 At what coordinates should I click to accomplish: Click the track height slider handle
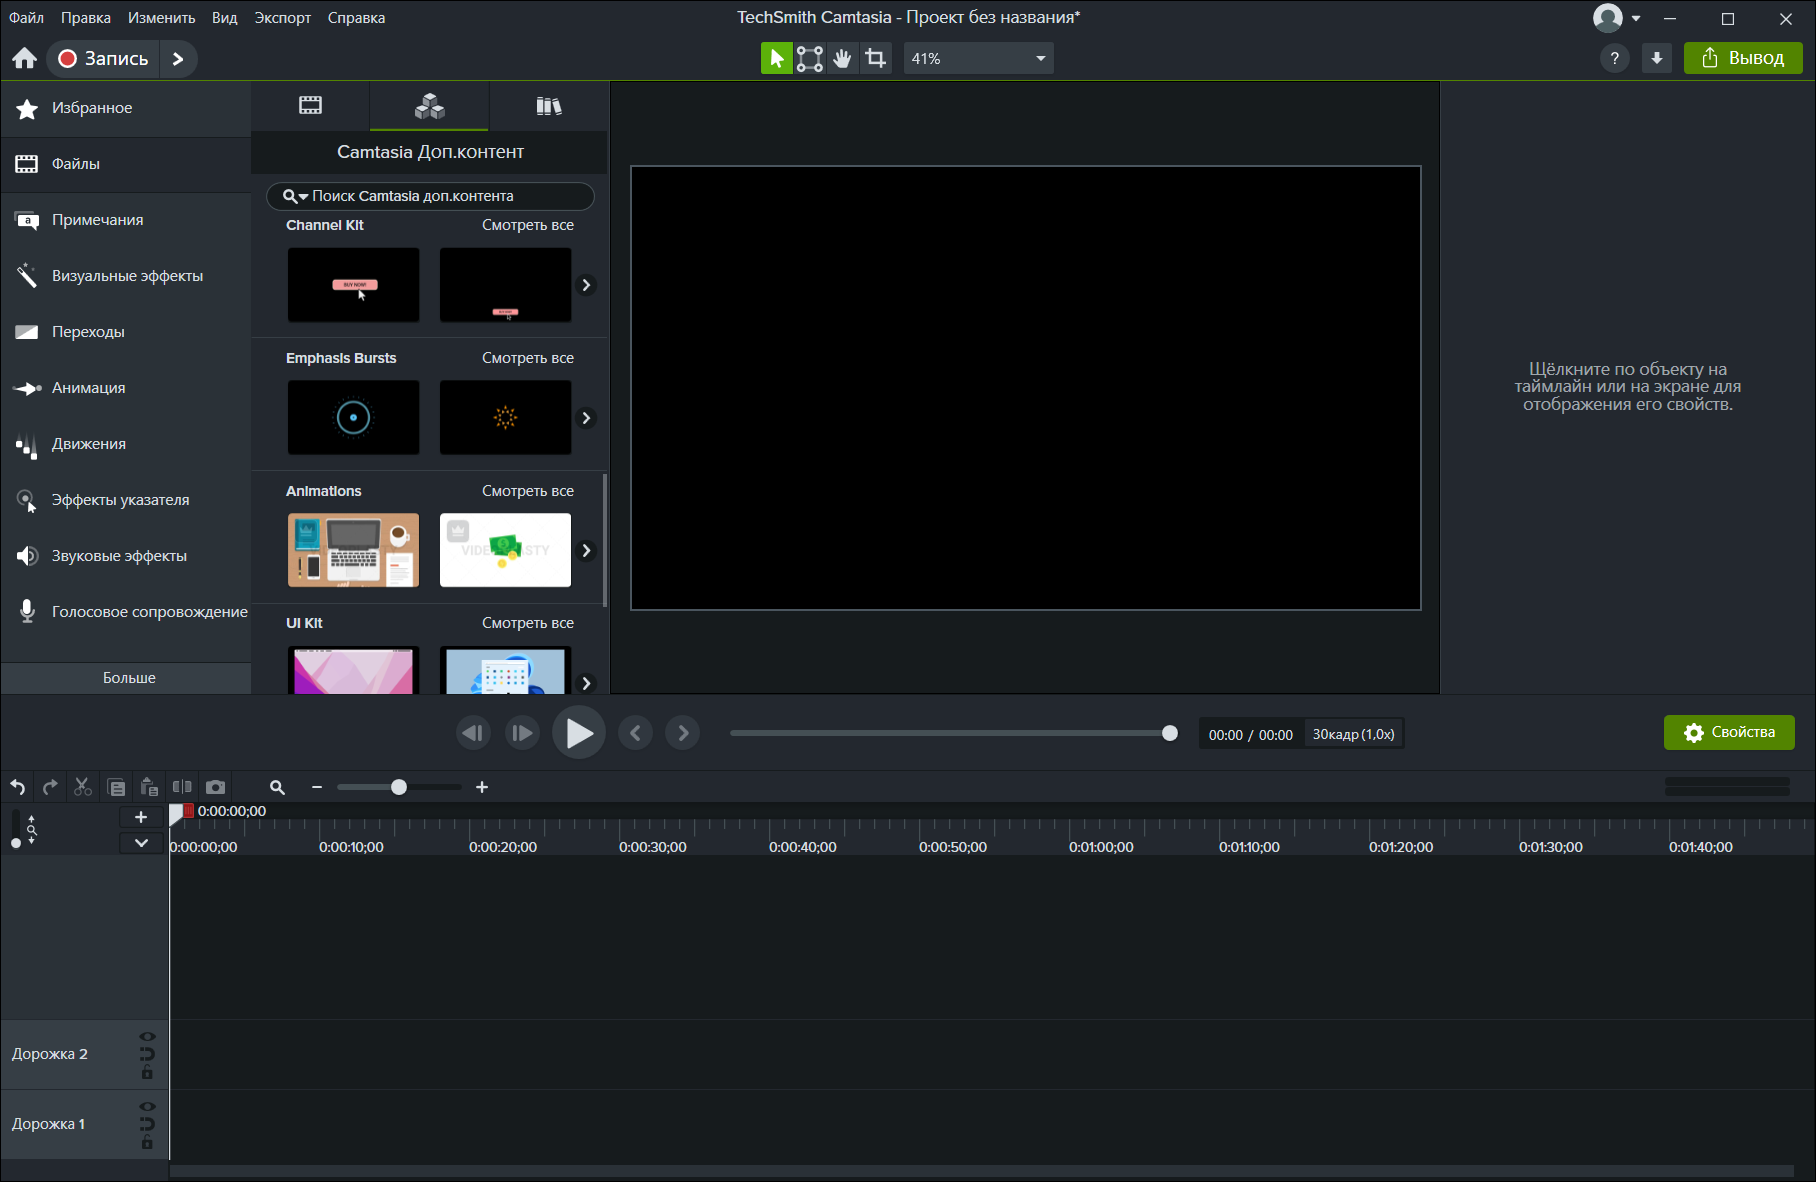(16, 843)
